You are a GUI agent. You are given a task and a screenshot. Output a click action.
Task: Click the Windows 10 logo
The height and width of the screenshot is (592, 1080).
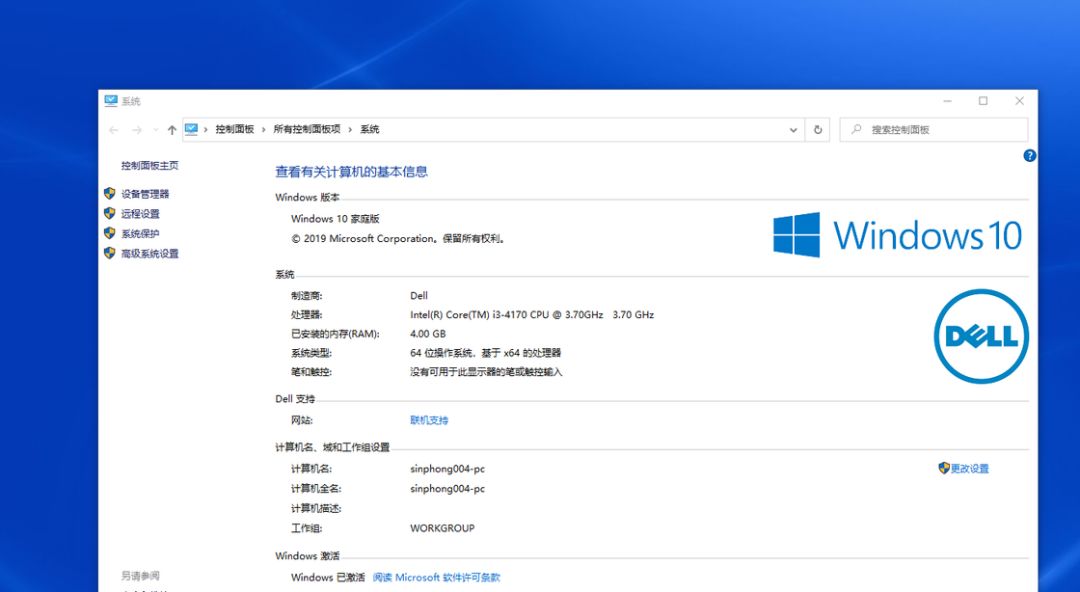click(x=897, y=235)
